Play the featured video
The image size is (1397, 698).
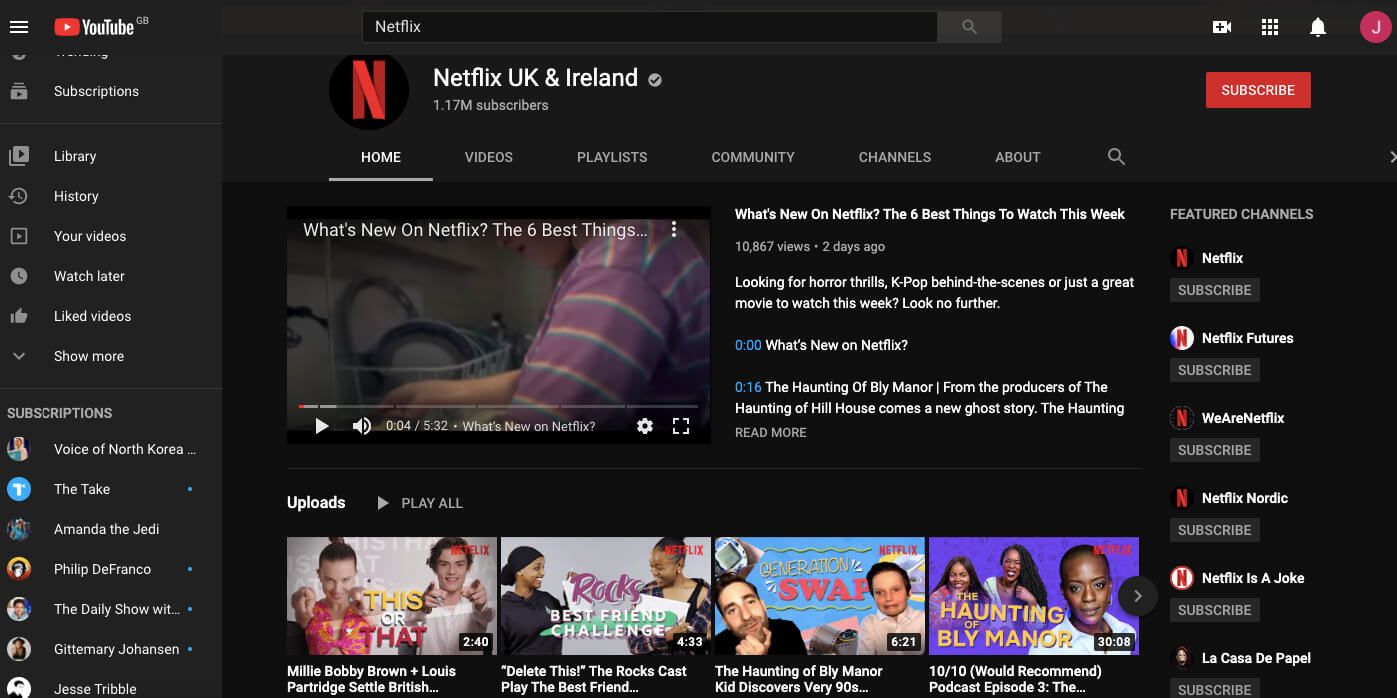[x=321, y=426]
